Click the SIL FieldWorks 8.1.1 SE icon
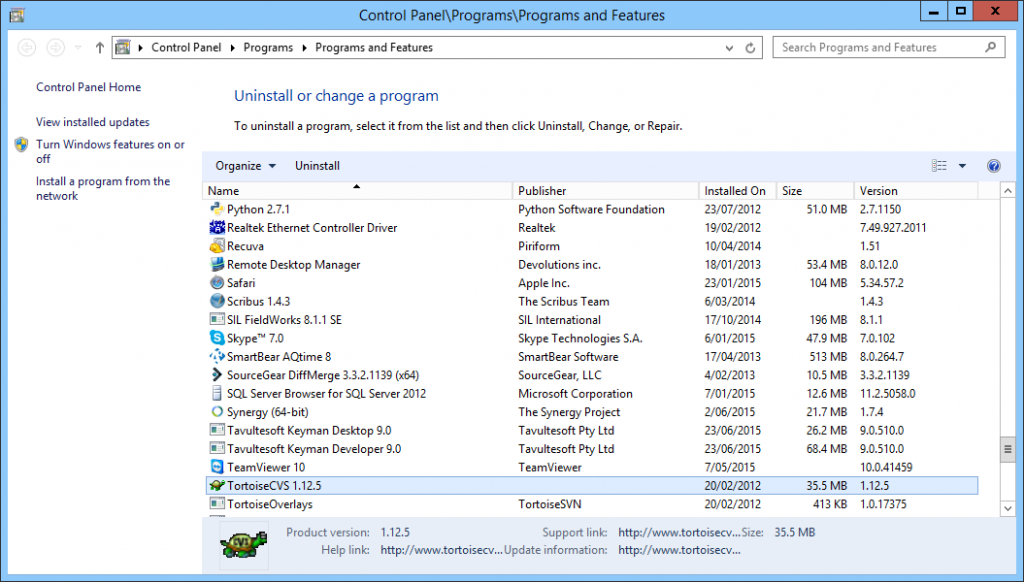The image size is (1024, 582). [217, 319]
